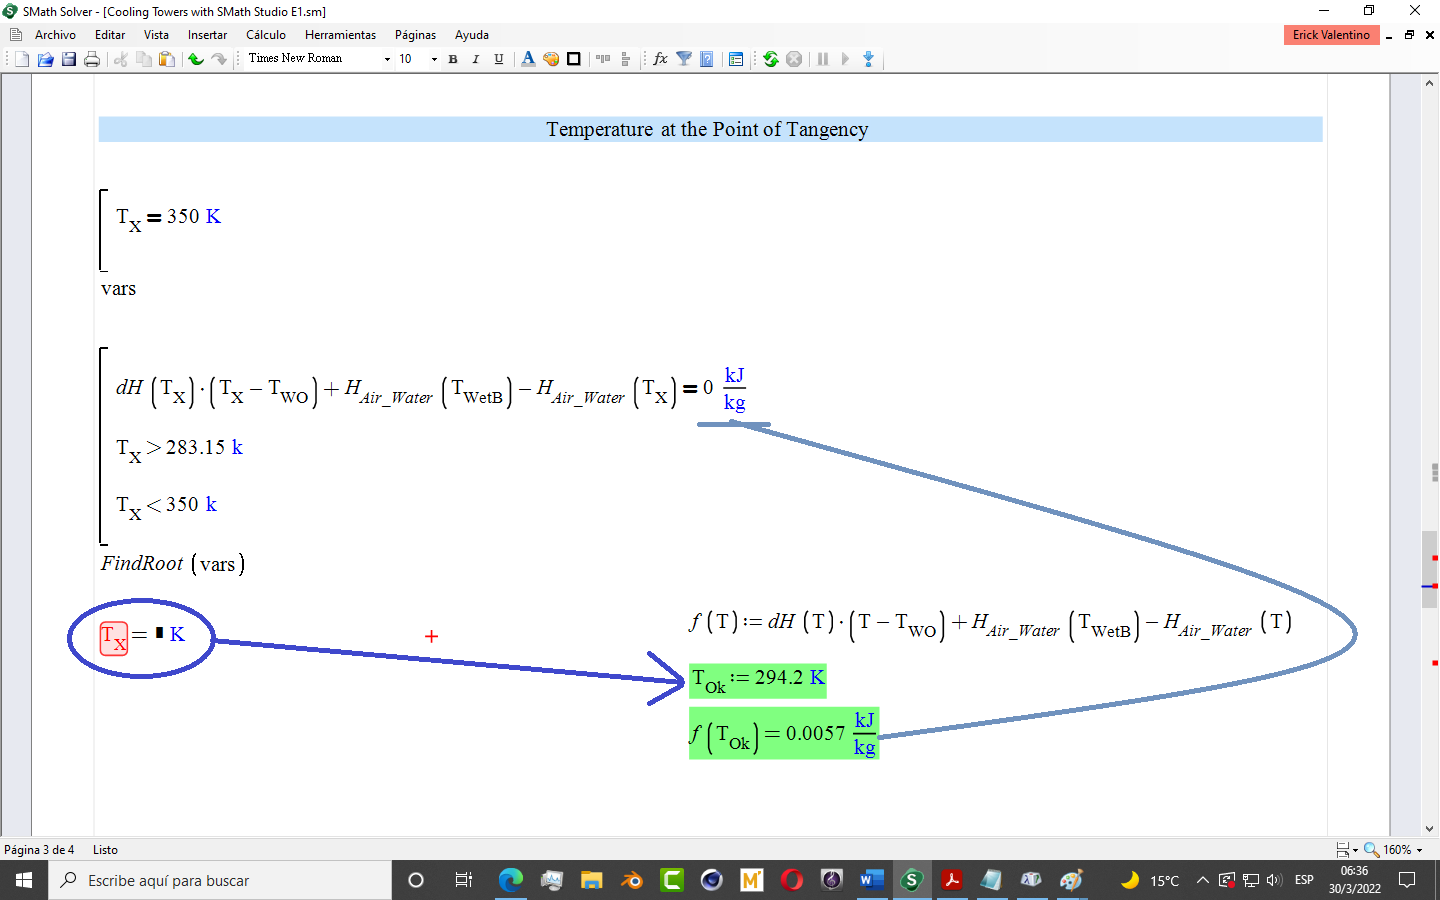
Task: Toggle bold formatting
Action: (x=453, y=58)
